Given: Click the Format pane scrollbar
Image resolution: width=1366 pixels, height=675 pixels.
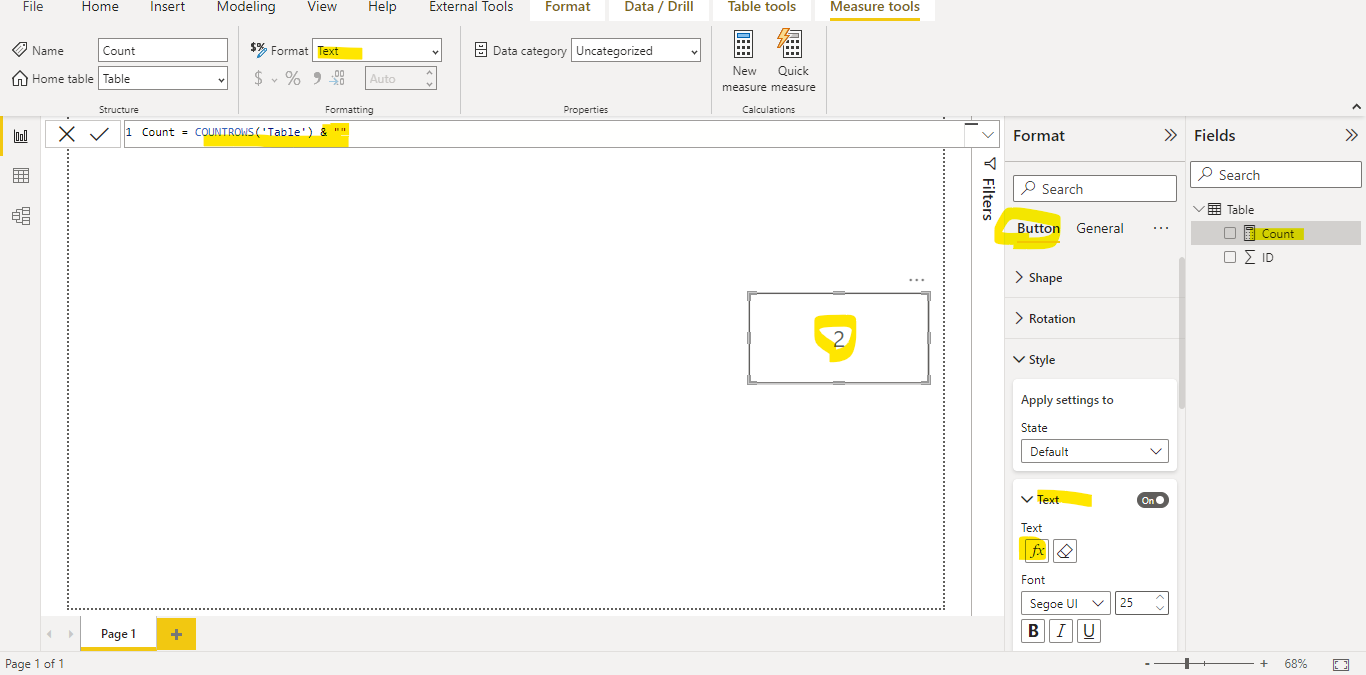Looking at the screenshot, I should pyautogui.click(x=1182, y=333).
